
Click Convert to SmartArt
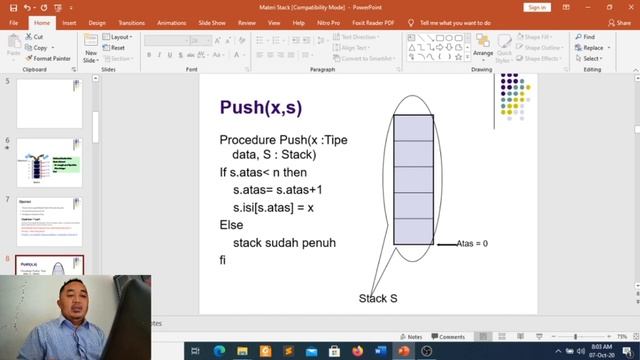364,58
